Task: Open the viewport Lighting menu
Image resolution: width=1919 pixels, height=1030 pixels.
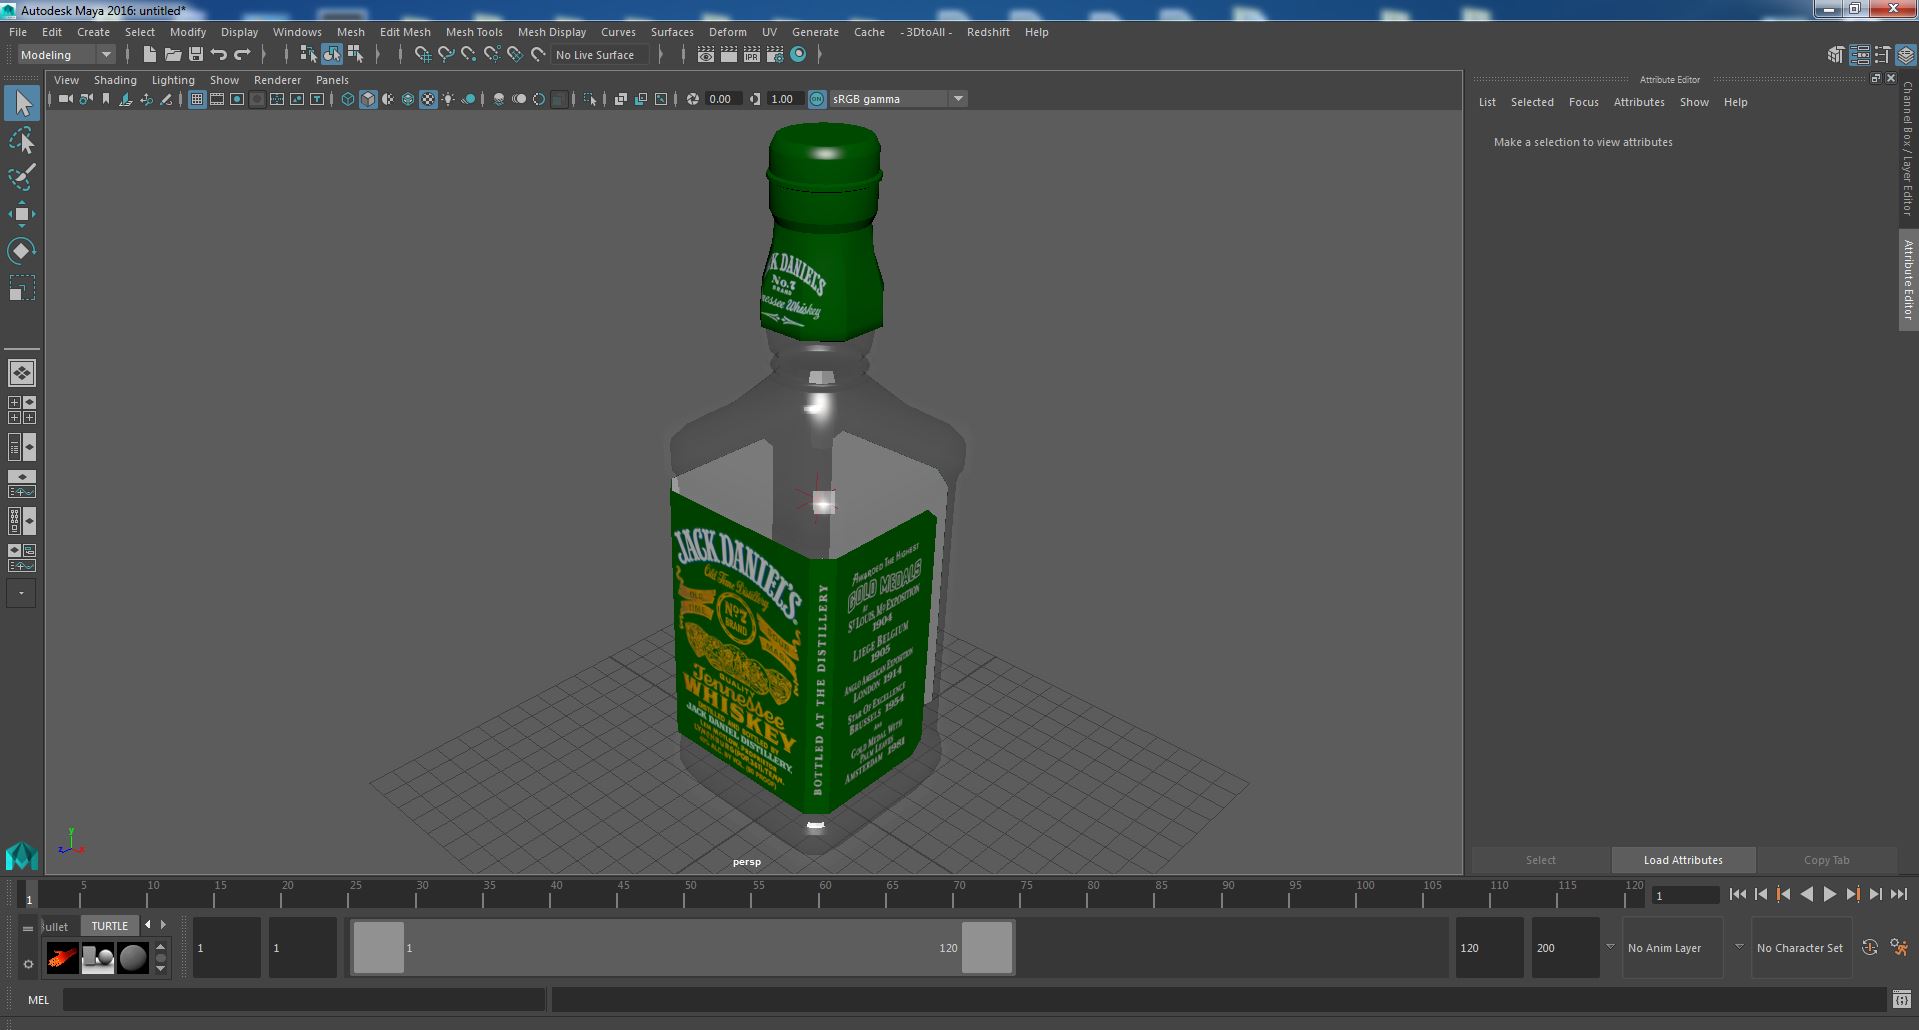Action: pyautogui.click(x=173, y=80)
